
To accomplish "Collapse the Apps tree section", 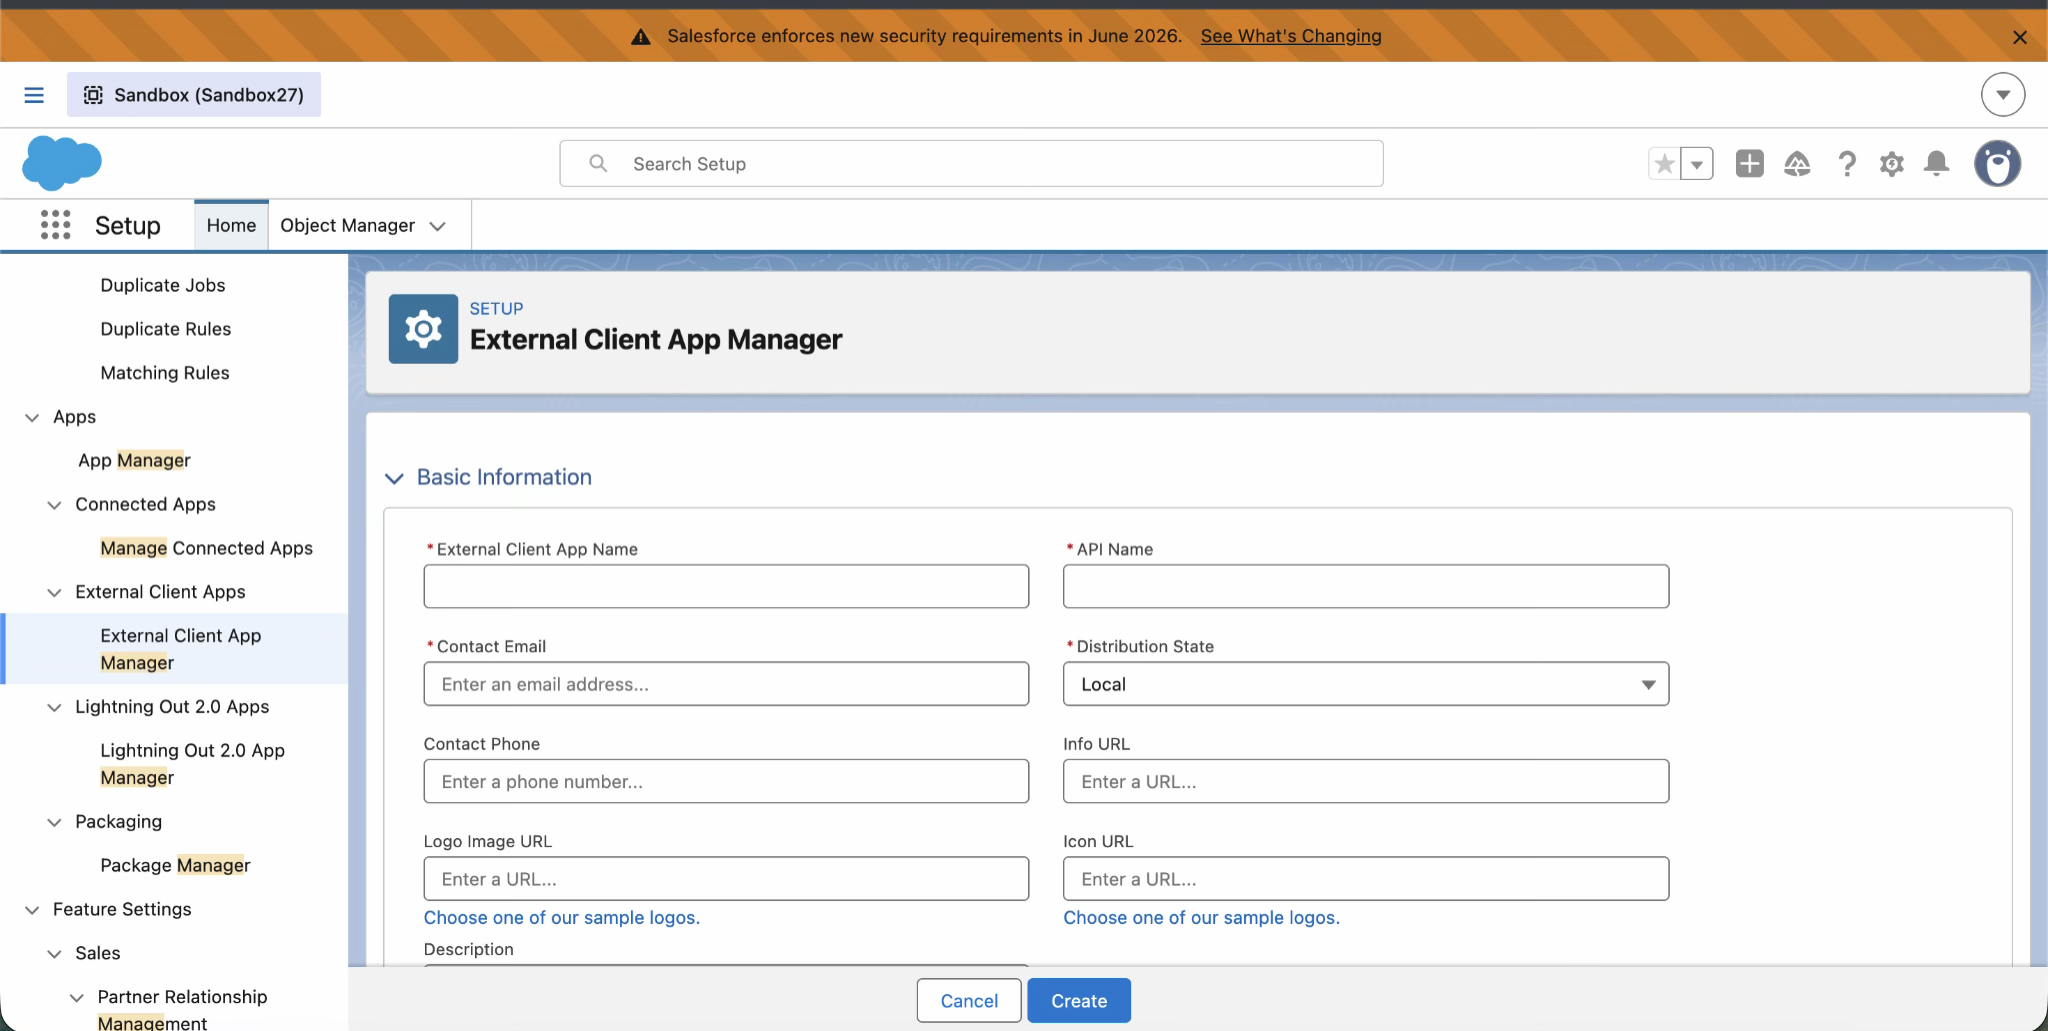I will [x=32, y=417].
